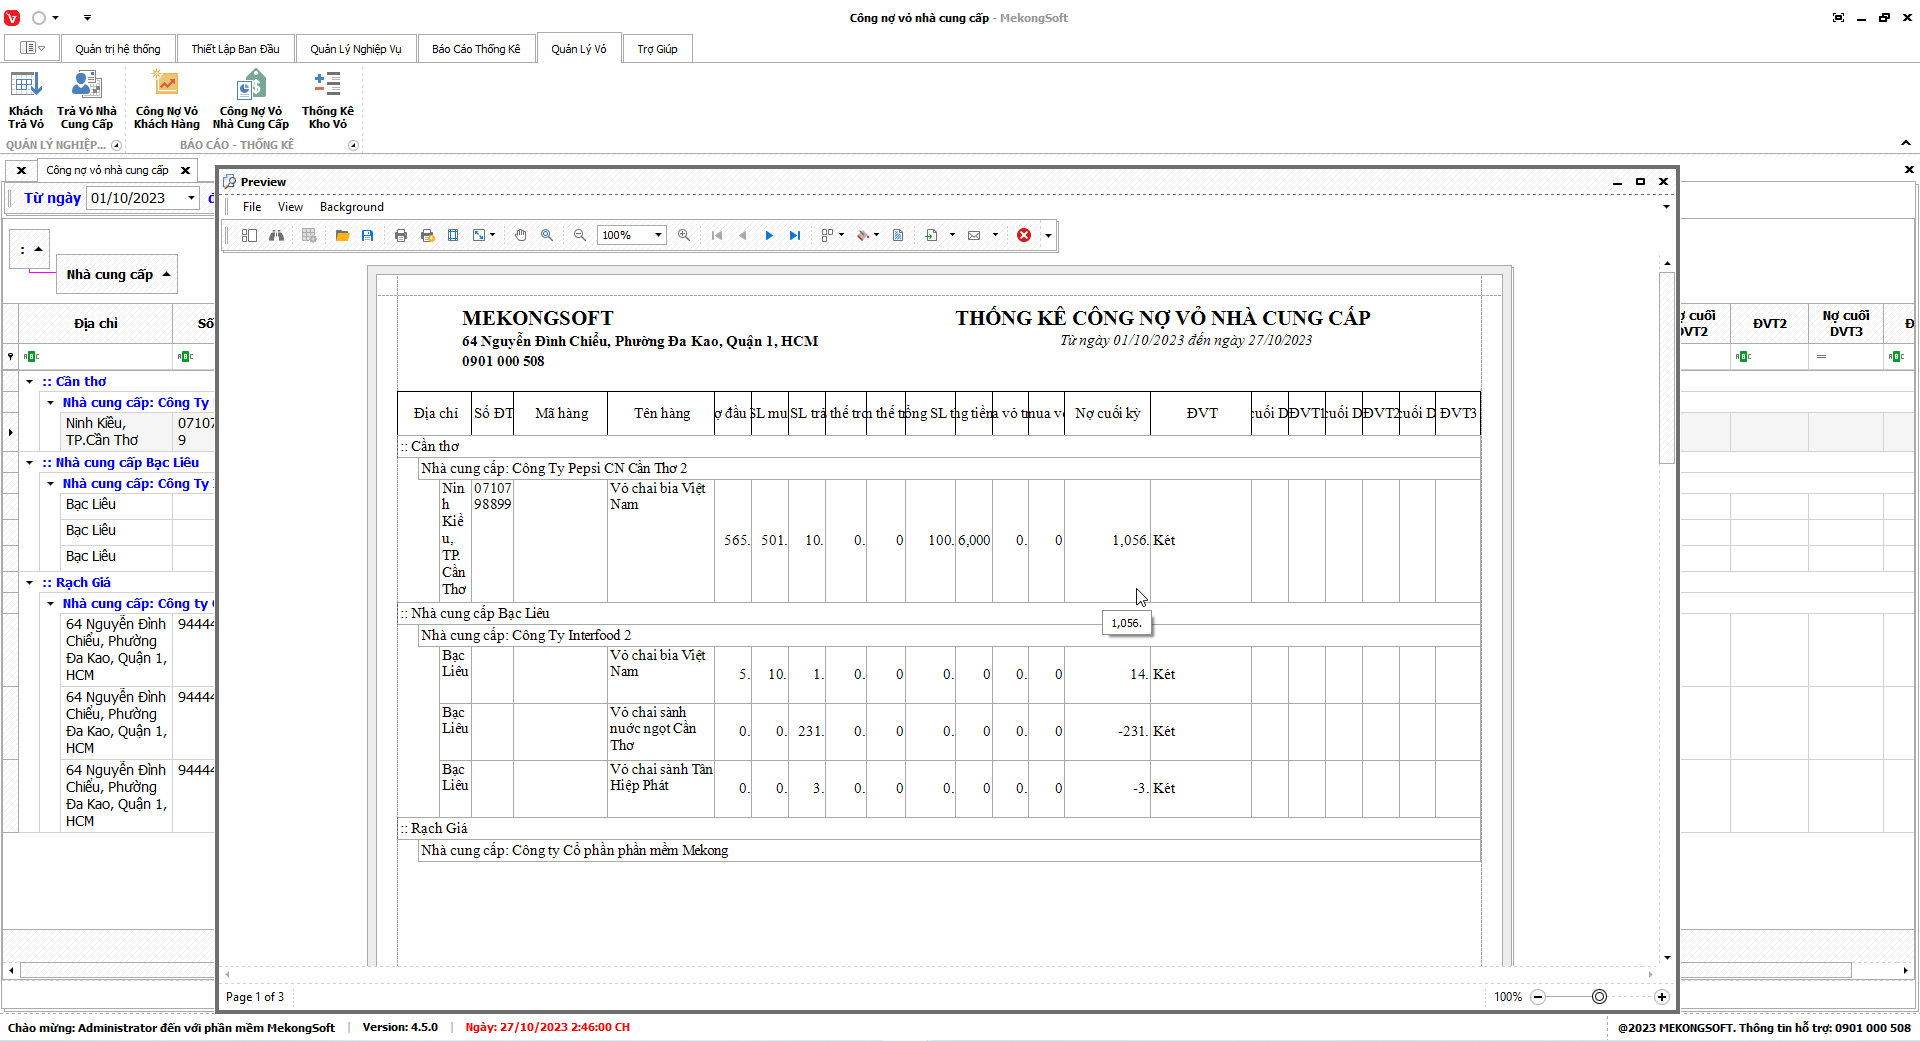This screenshot has width=1920, height=1041.
Task: Click the open folder icon in Preview
Action: click(x=342, y=235)
